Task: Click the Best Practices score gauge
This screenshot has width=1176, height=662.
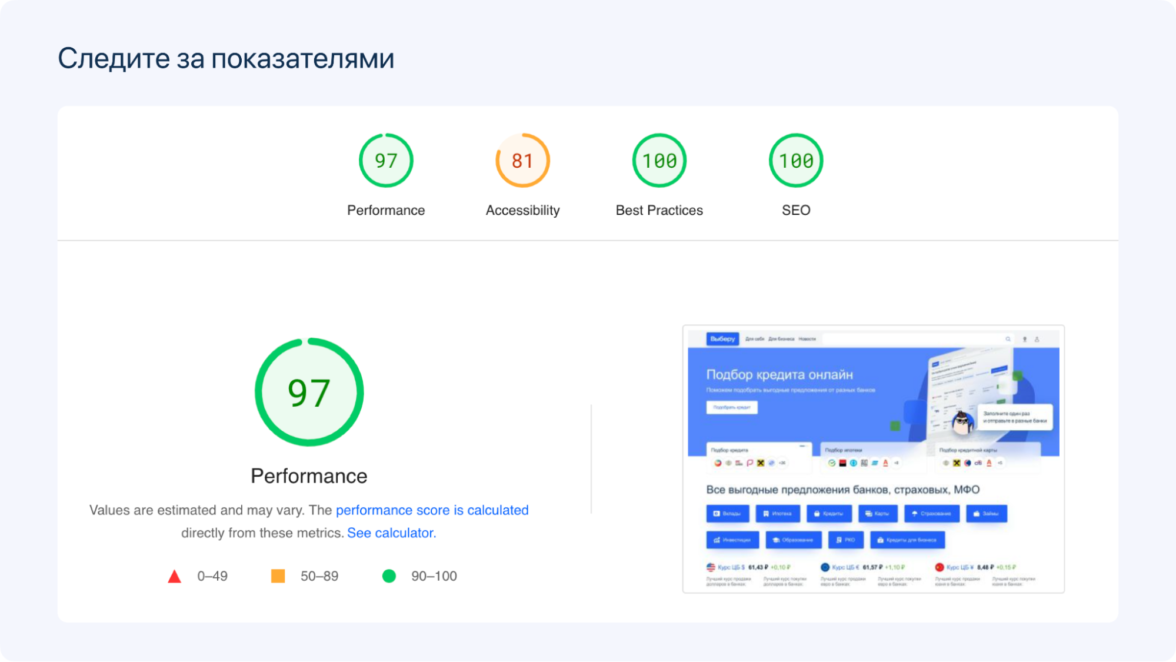Action: coord(659,161)
